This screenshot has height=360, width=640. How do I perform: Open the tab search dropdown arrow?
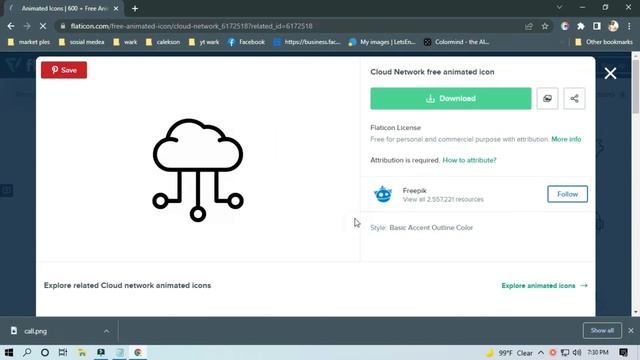click(559, 7)
